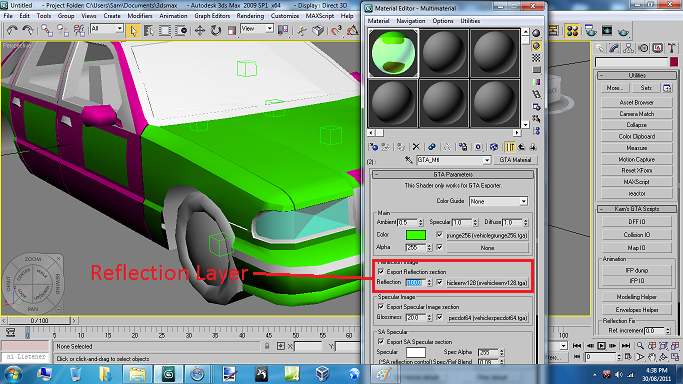Screen dimensions: 683x384
Task: Toggle checkbox beside vehicleenv128.tga reflection map
Action: (440, 282)
